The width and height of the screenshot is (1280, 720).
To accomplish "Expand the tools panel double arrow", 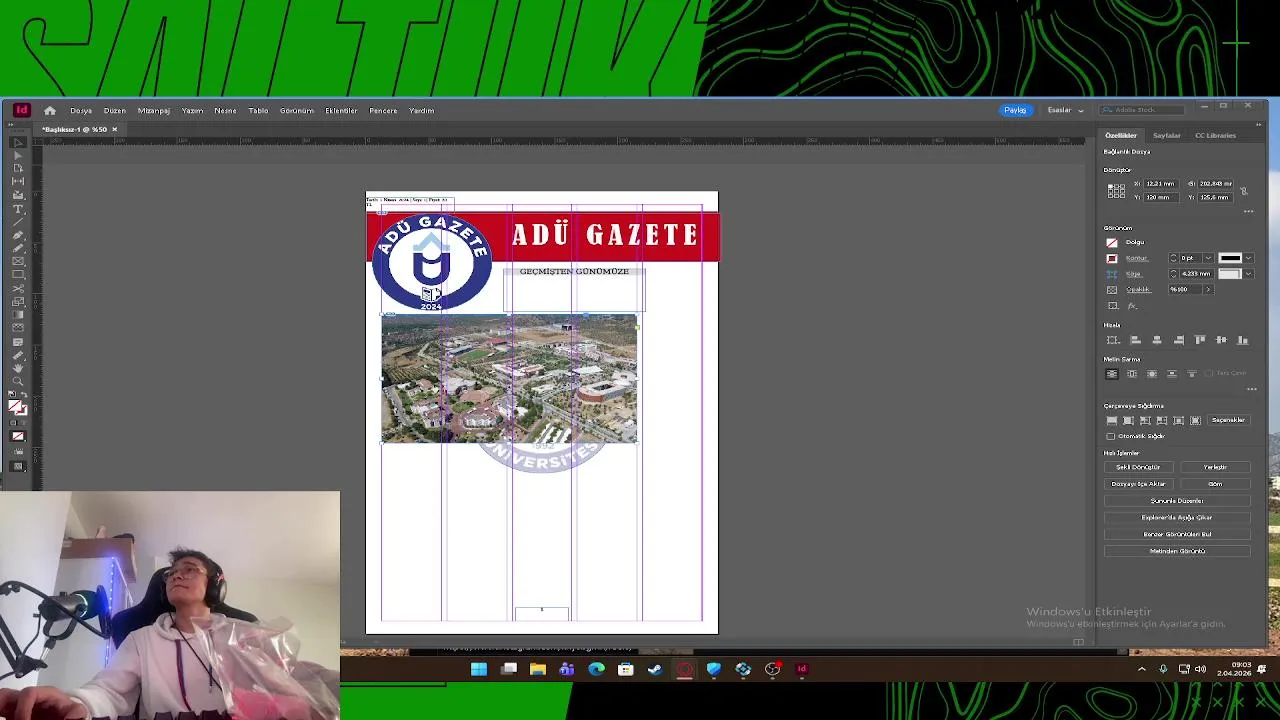I will click(x=13, y=125).
